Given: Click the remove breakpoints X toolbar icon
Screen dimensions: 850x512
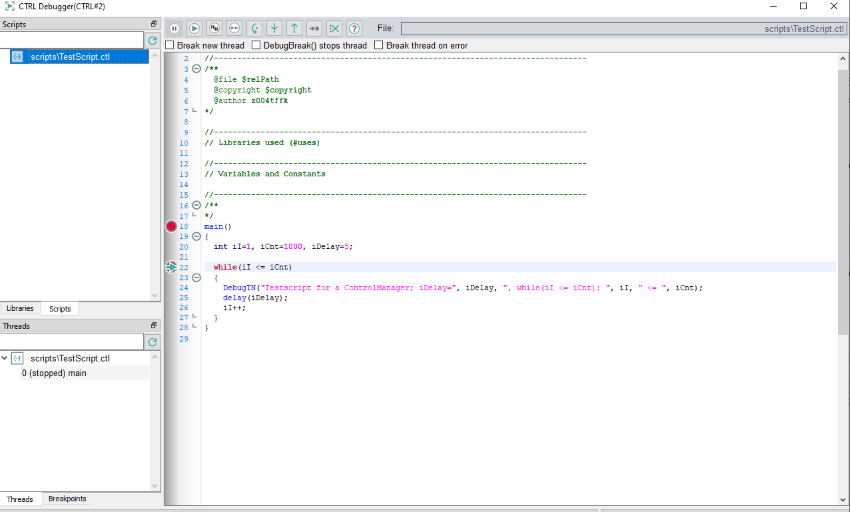Looking at the screenshot, I should click(x=334, y=28).
